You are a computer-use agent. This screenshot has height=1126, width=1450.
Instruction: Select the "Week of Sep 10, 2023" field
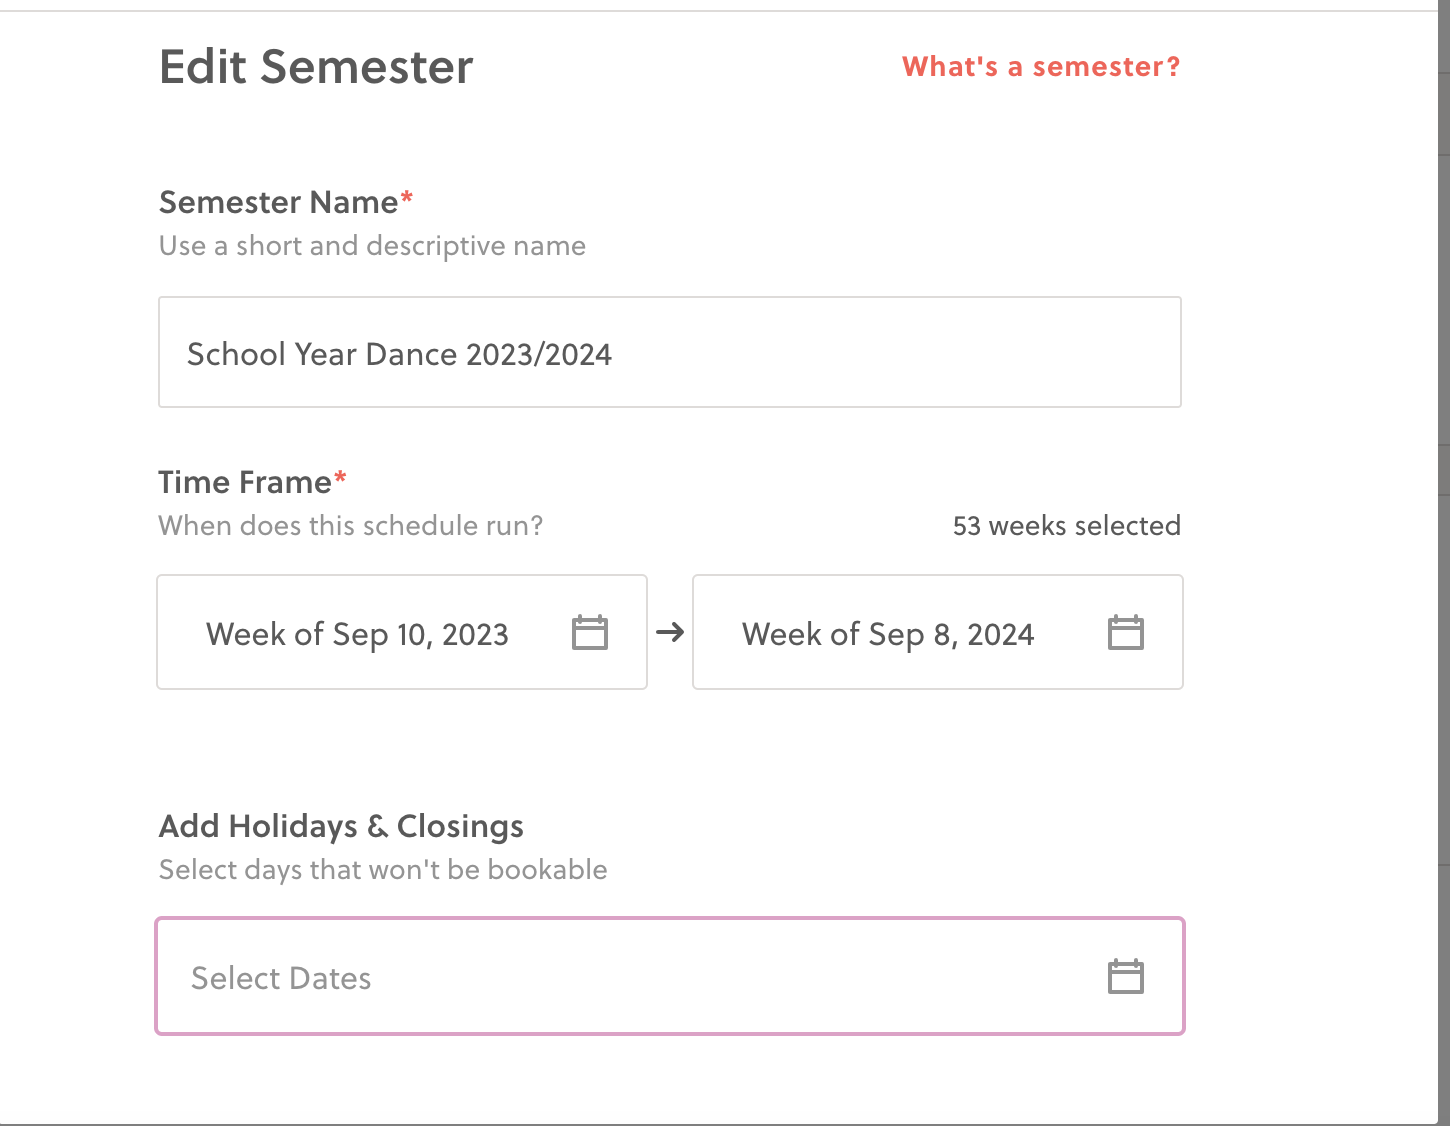pos(357,634)
